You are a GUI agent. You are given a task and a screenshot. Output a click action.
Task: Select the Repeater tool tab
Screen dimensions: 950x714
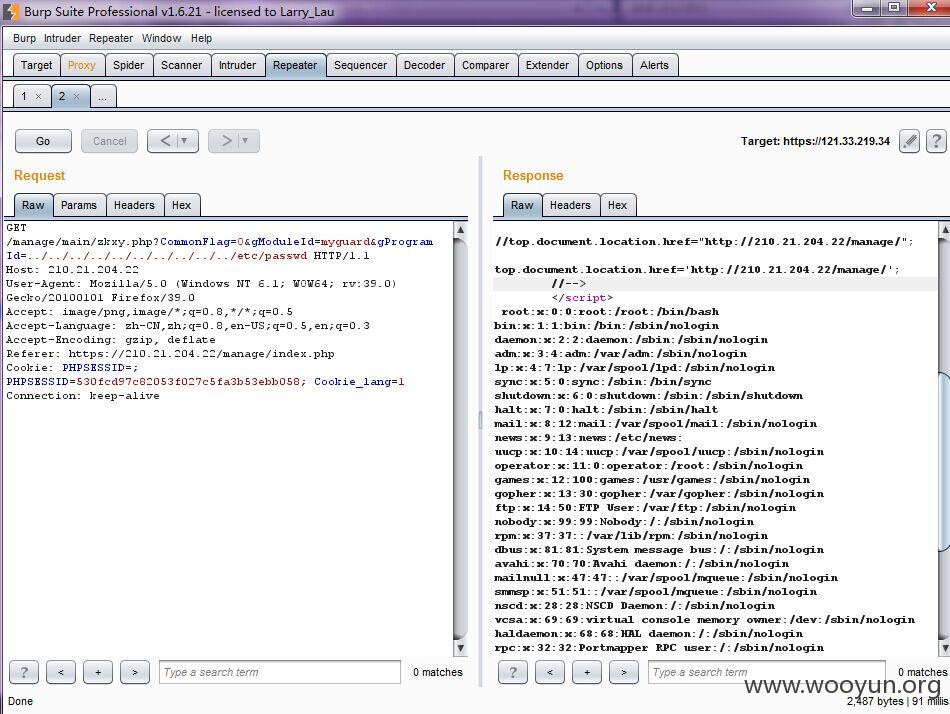point(295,65)
